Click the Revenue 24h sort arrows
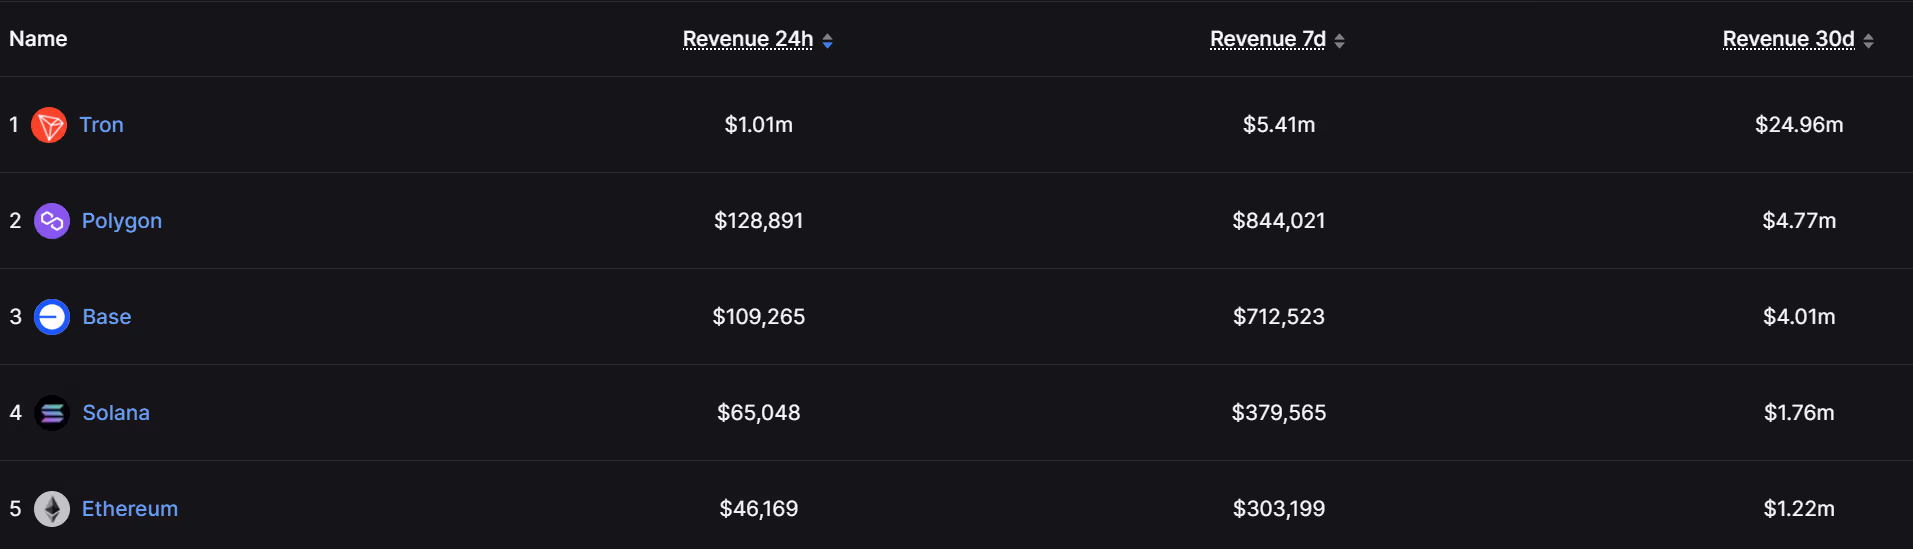The width and height of the screenshot is (1913, 549). coord(828,41)
